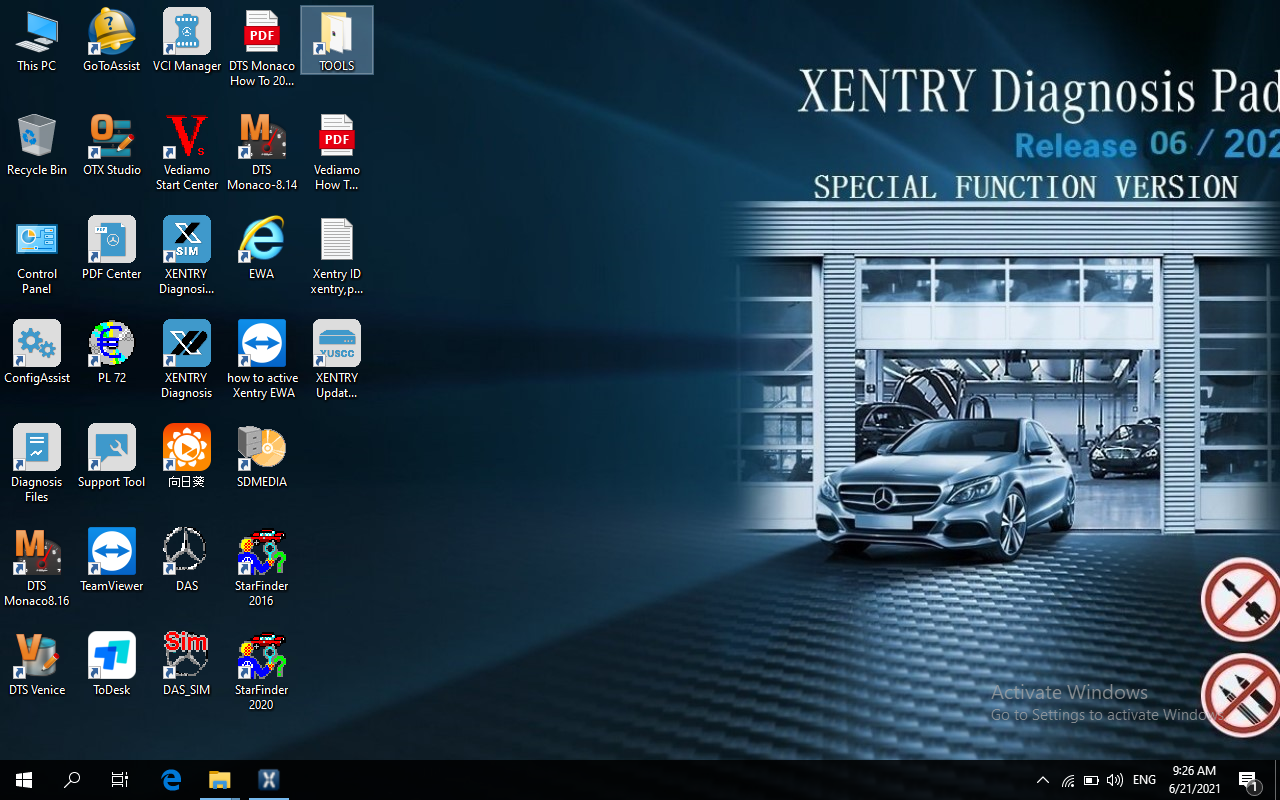Open network status tray icon
Screen dimensions: 1280x800
tap(1068, 780)
